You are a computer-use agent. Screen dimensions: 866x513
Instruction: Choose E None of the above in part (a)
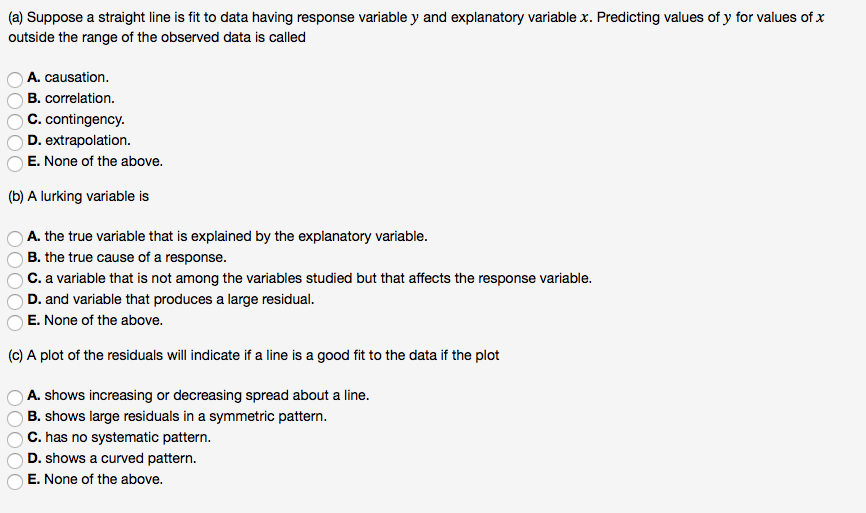tap(15, 163)
